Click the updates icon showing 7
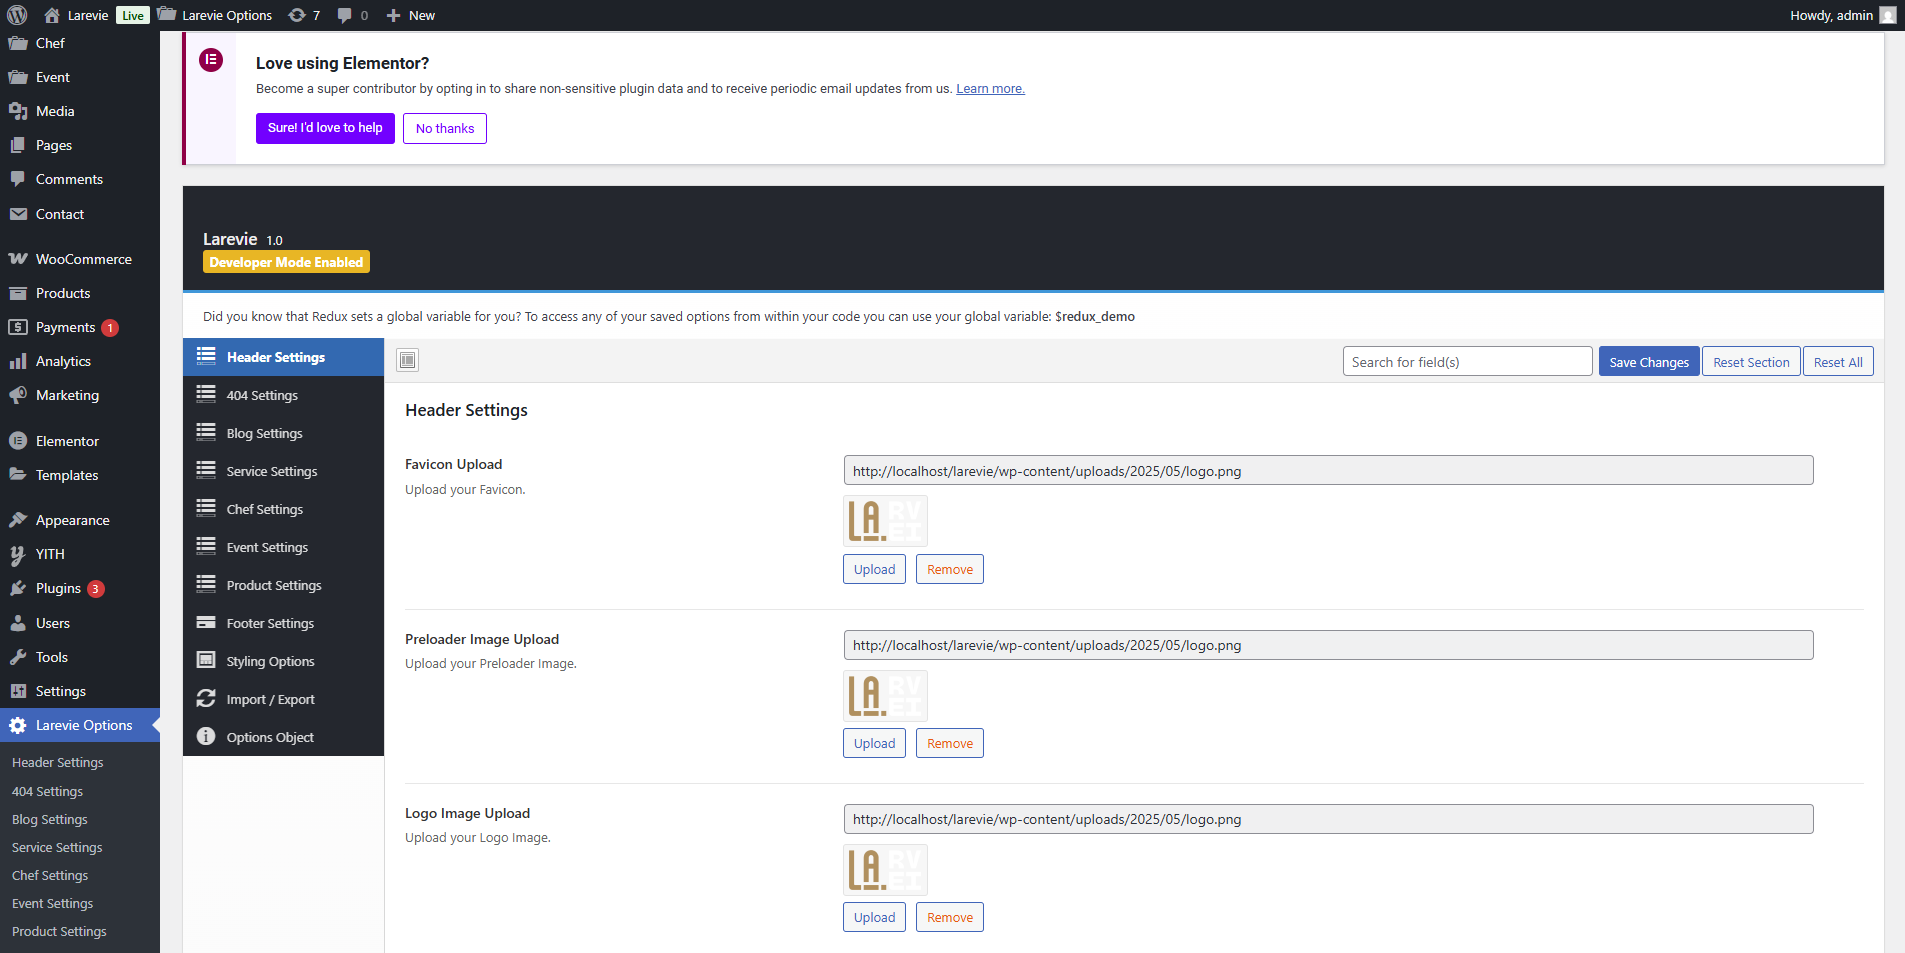1905x953 pixels. [x=297, y=15]
